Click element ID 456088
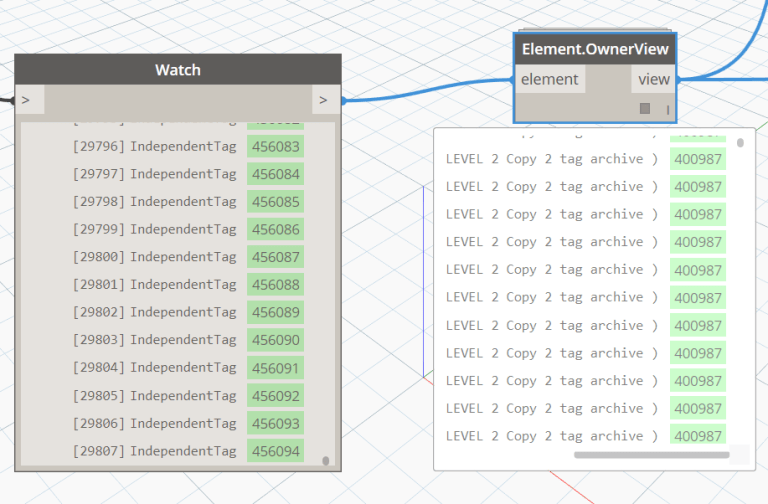The width and height of the screenshot is (768, 504). tap(275, 285)
